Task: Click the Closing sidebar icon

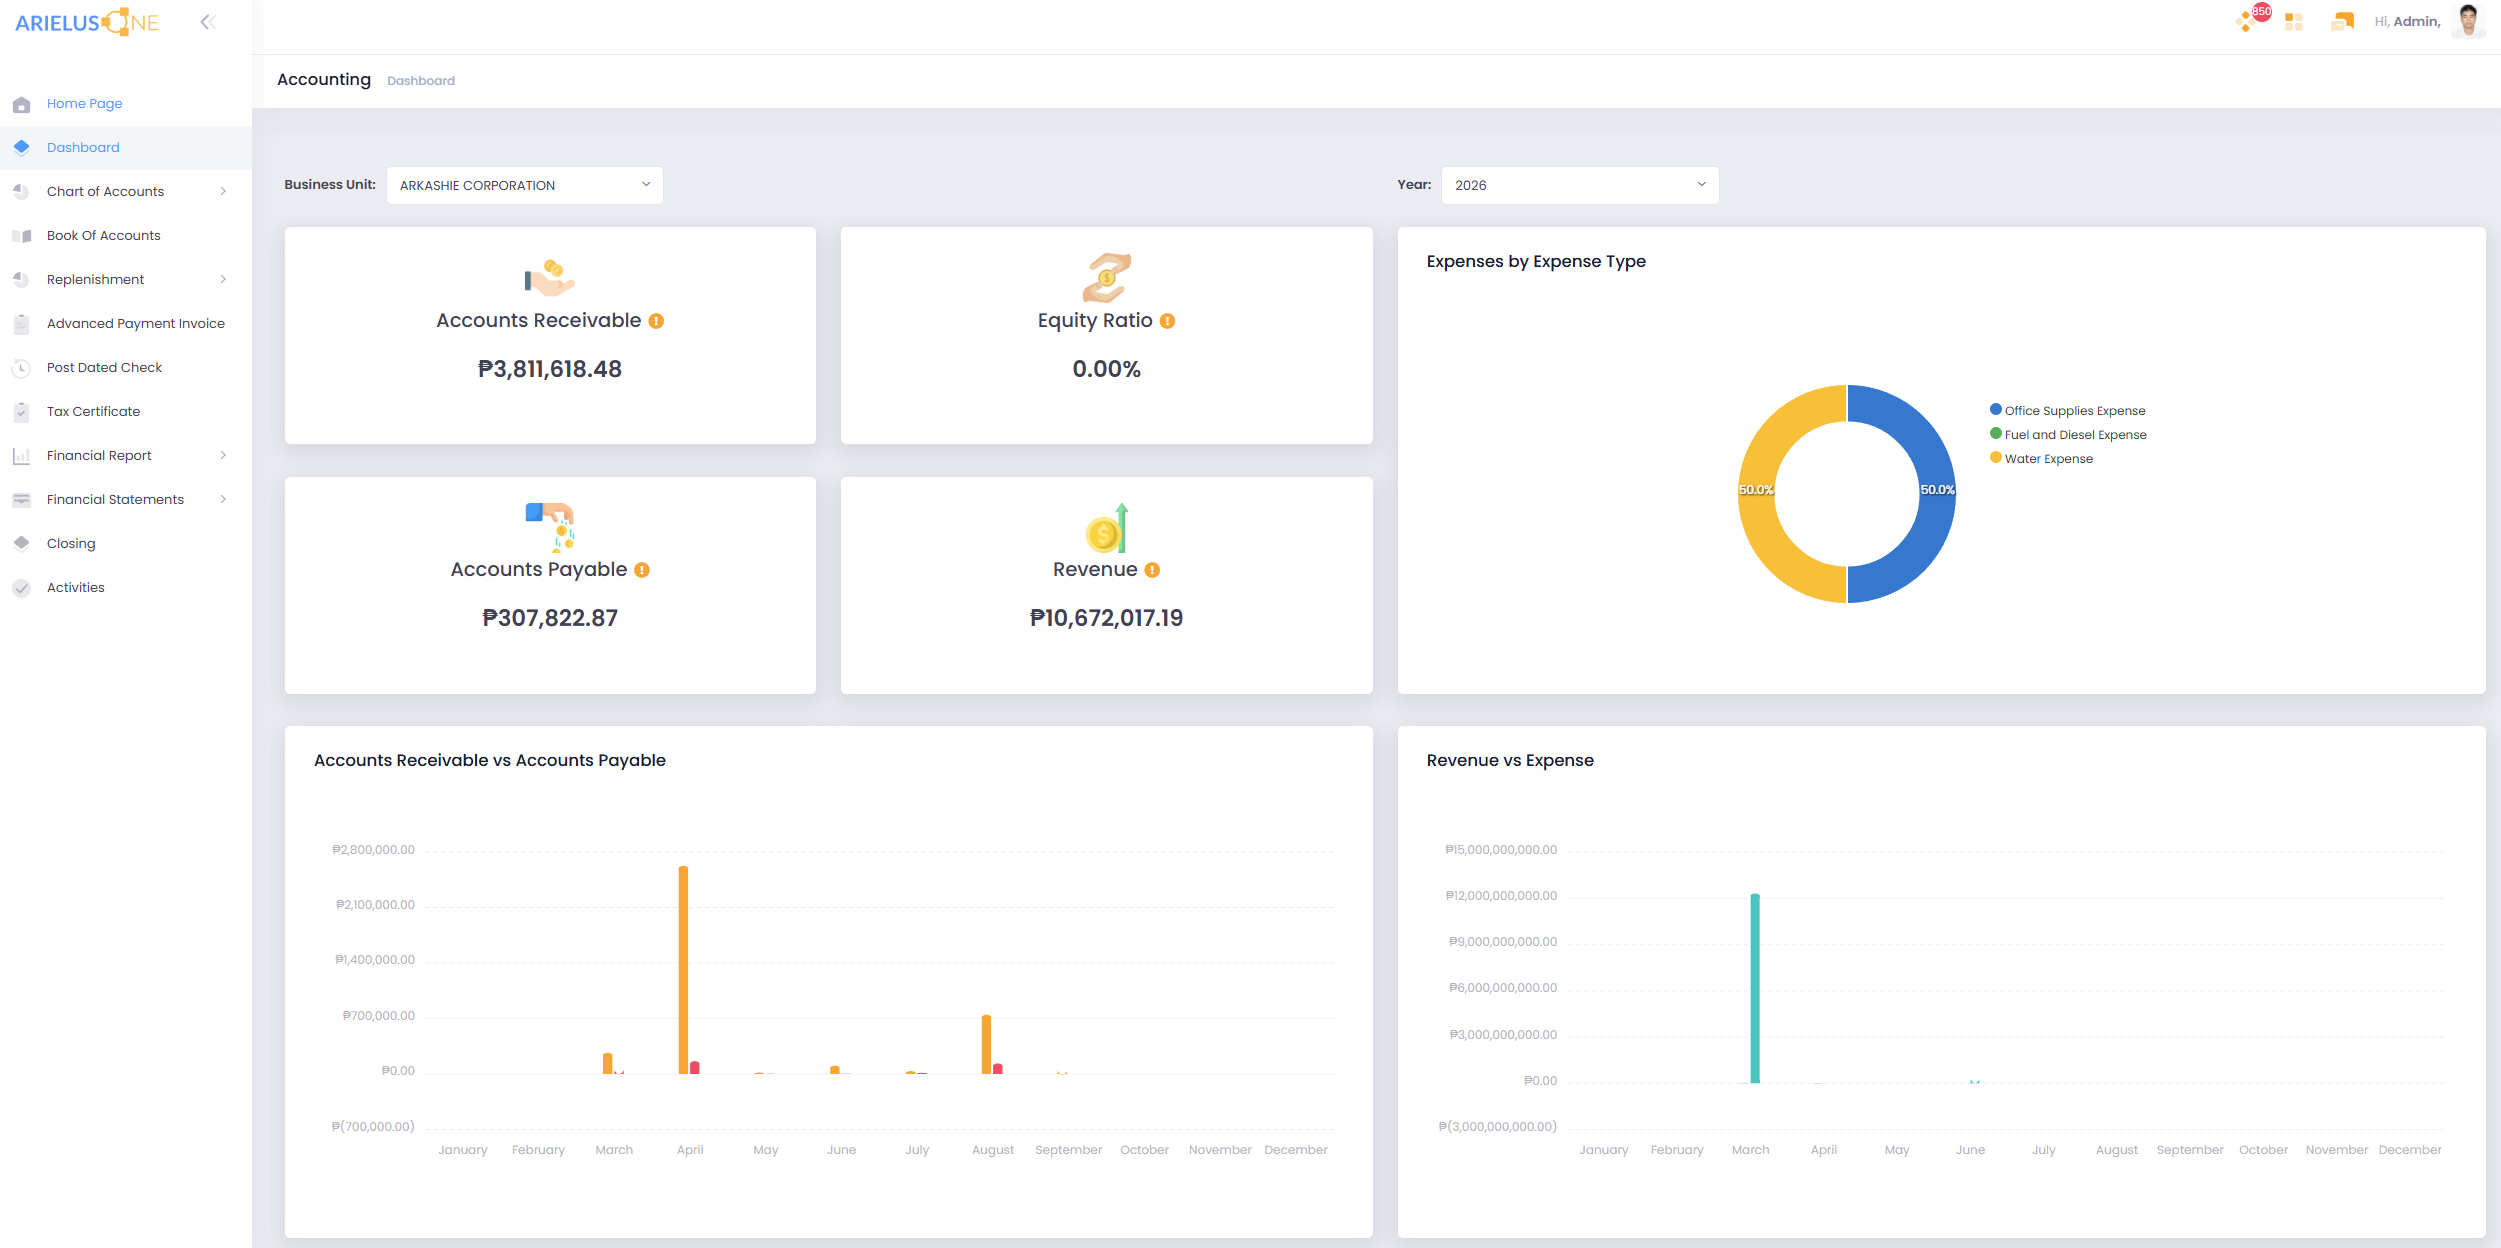Action: click(21, 543)
